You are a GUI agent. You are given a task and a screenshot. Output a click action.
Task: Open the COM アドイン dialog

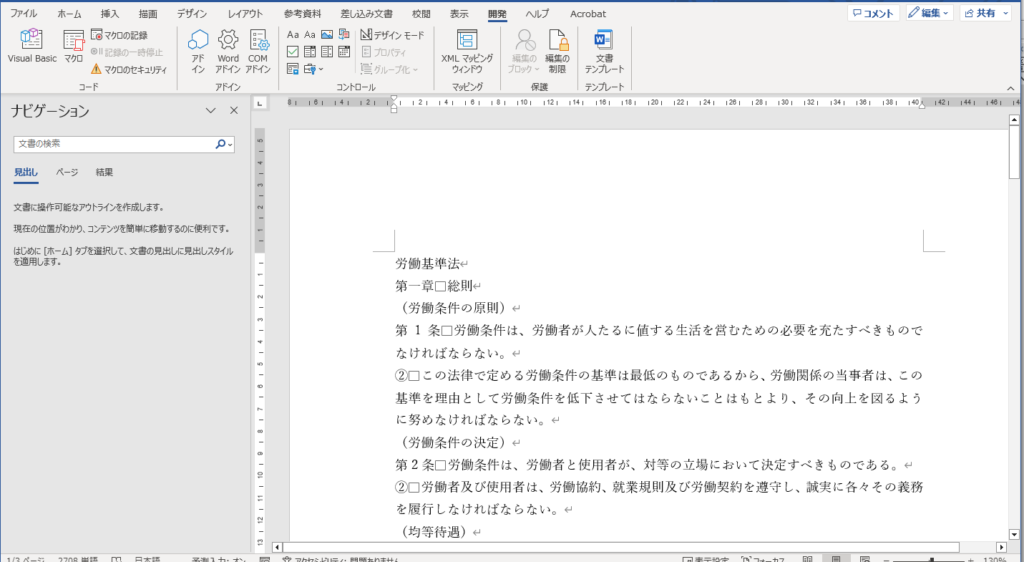click(x=258, y=51)
